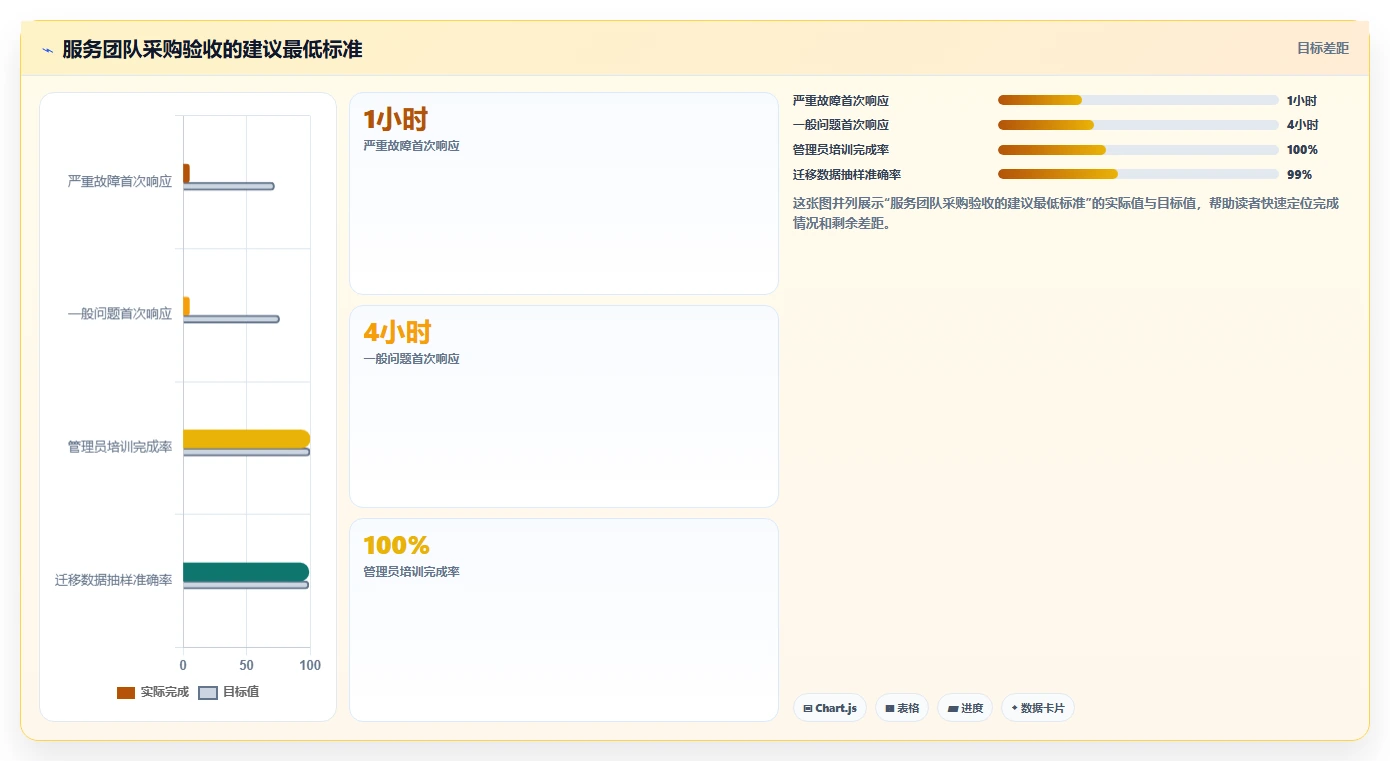This screenshot has height=761, width=1390.
Task: Click the 管理员培训完成率 progress bar
Action: (x=1138, y=150)
